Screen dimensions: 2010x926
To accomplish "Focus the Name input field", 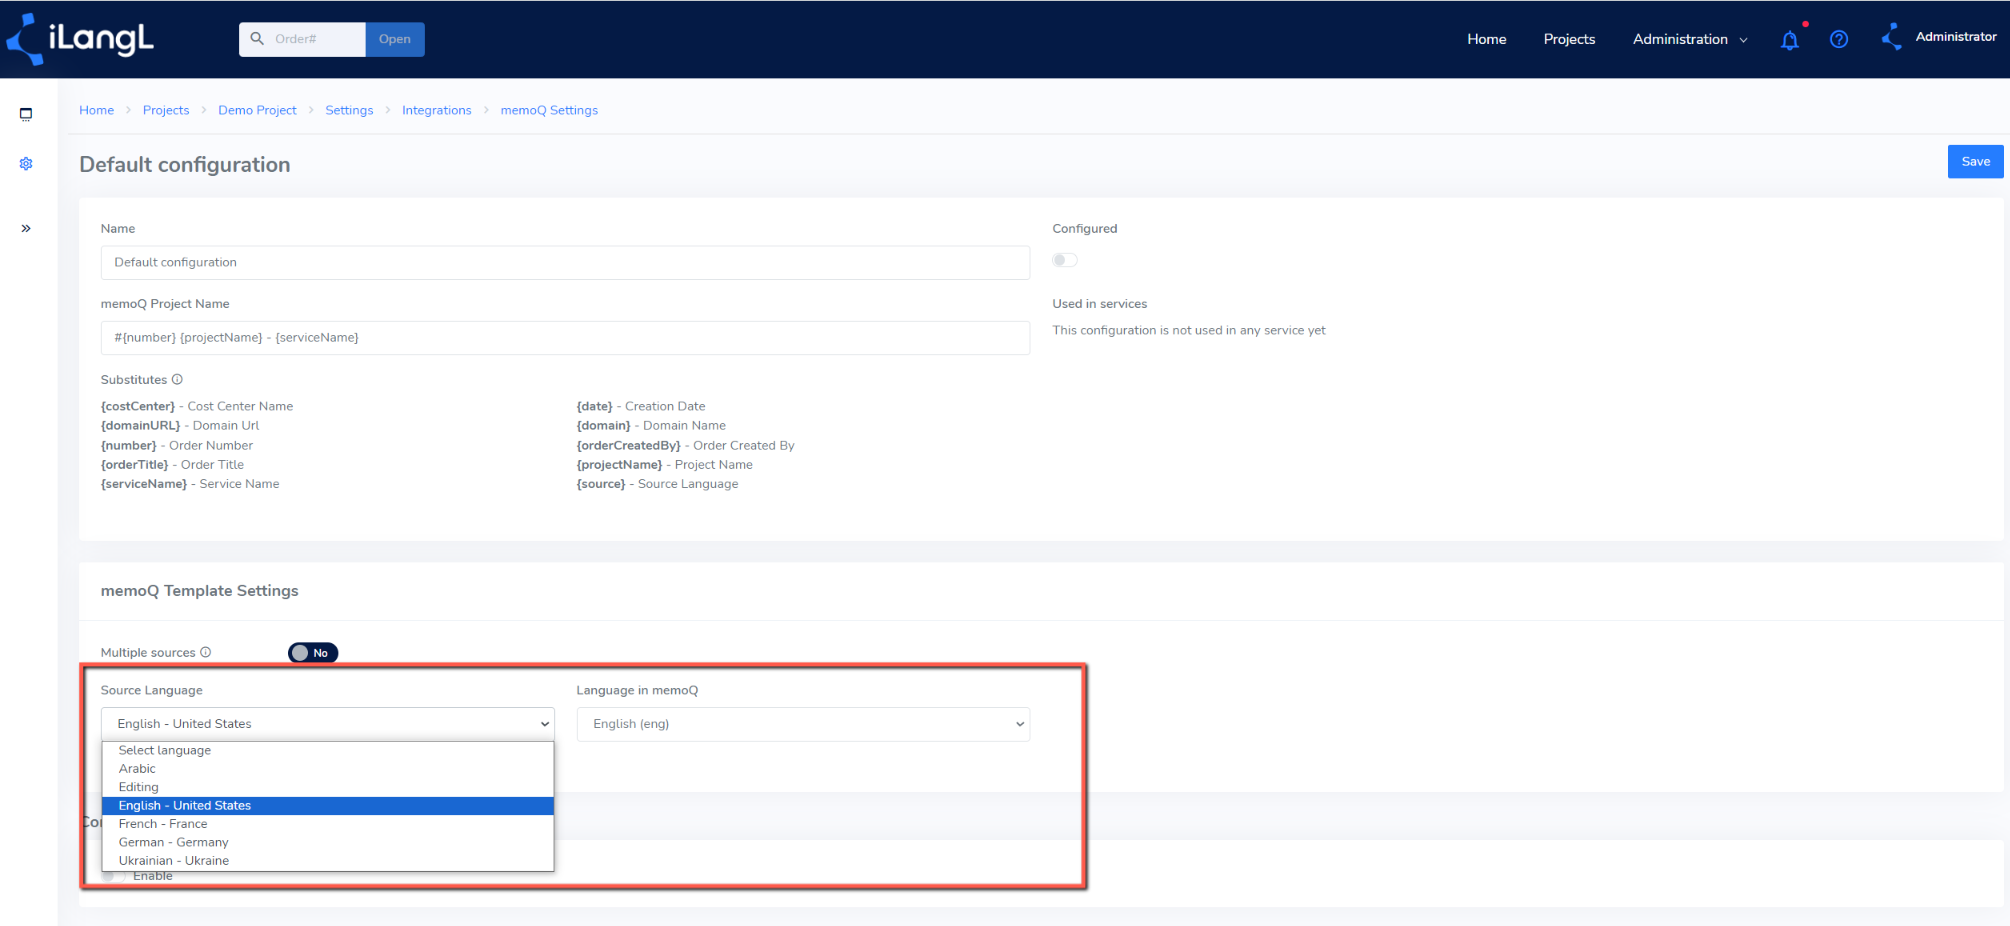I will [x=565, y=263].
